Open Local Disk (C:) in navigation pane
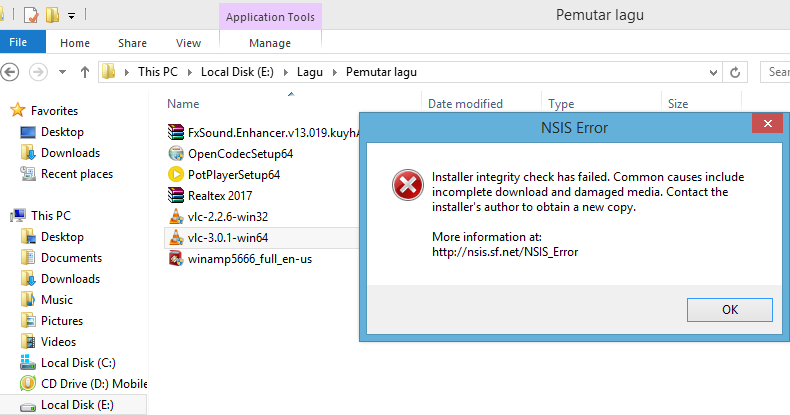The height and width of the screenshot is (415, 790). coord(78,363)
